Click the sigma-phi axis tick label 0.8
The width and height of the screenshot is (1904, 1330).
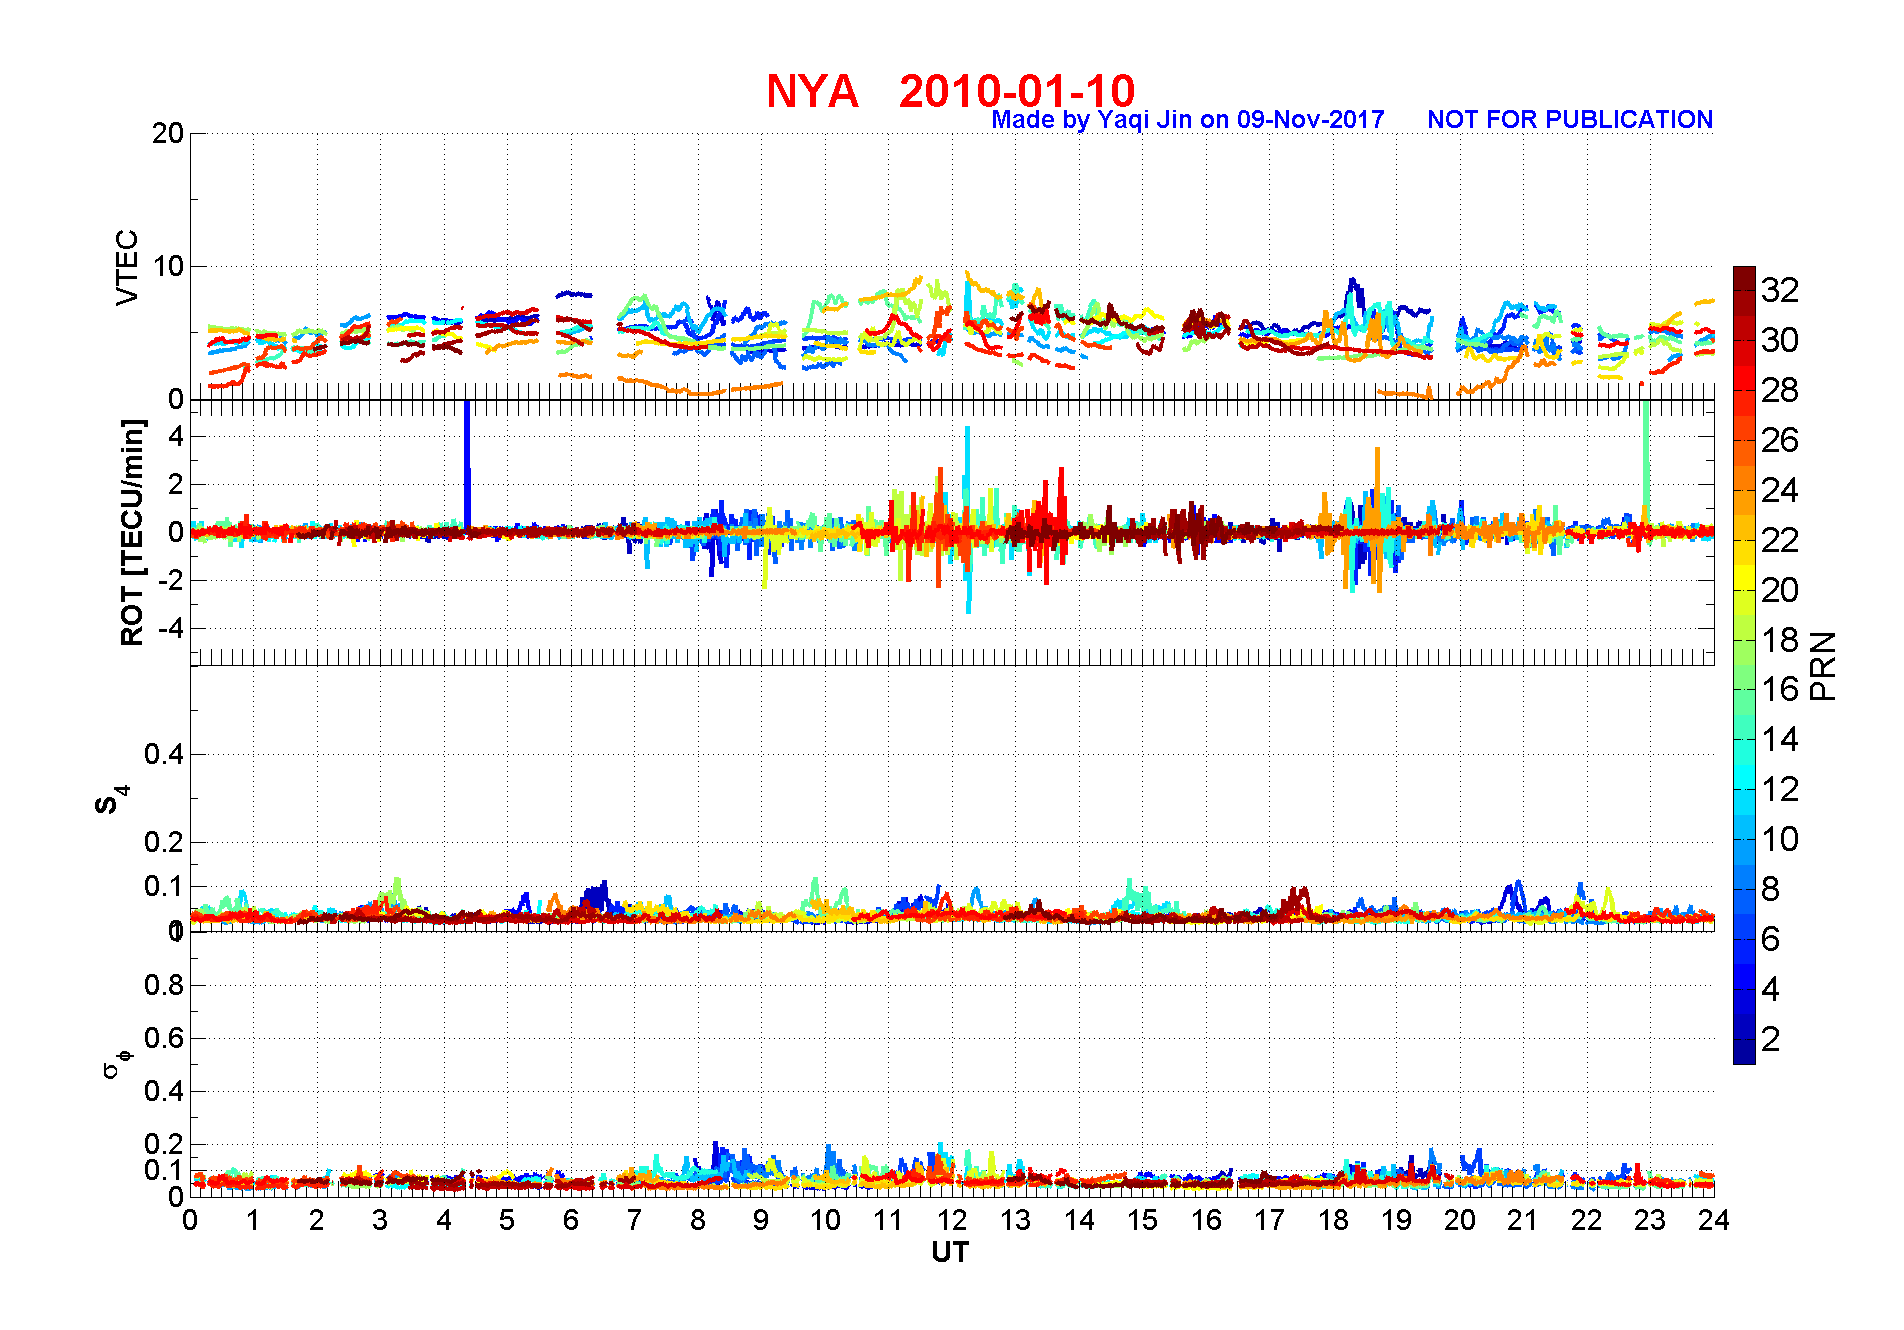164,985
